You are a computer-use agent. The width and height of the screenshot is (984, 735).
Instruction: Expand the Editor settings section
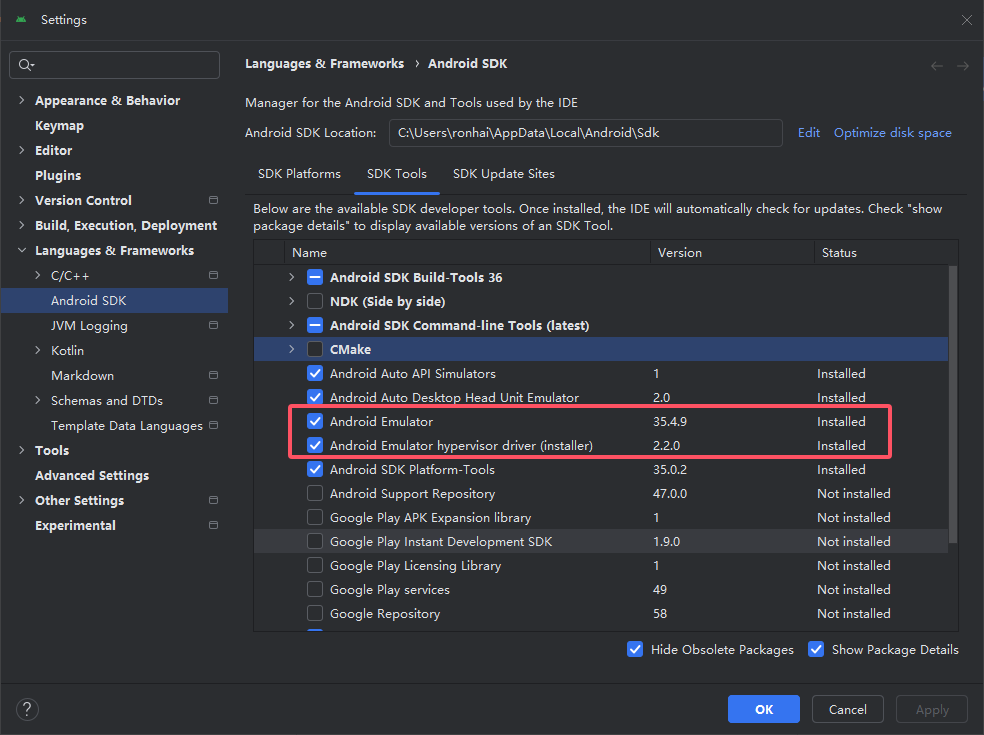coord(22,150)
